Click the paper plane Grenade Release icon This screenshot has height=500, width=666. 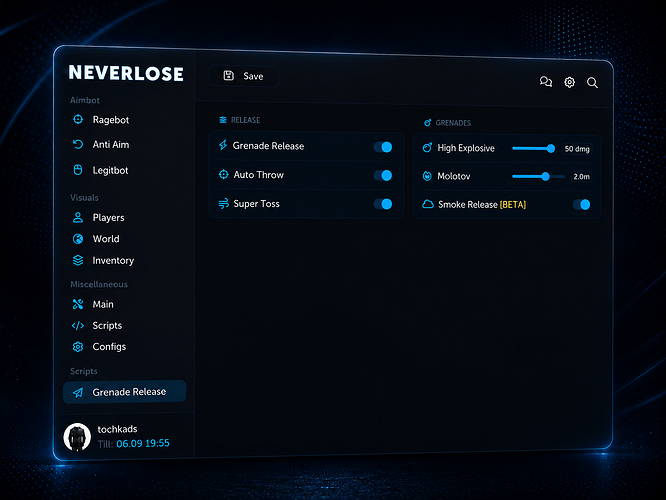(x=78, y=392)
